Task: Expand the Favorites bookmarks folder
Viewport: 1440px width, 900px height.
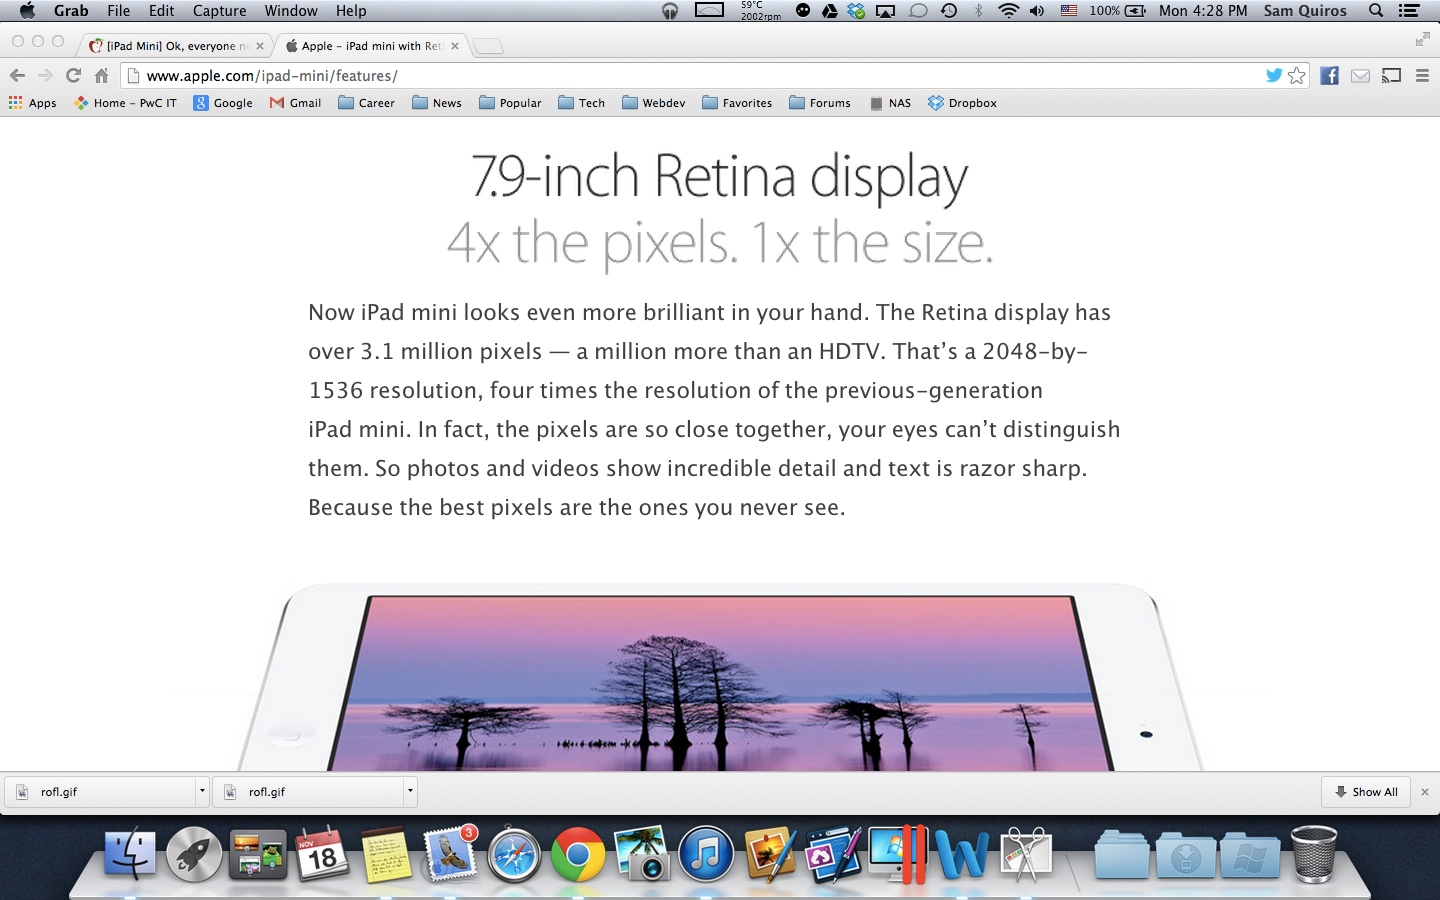Action: 737,103
